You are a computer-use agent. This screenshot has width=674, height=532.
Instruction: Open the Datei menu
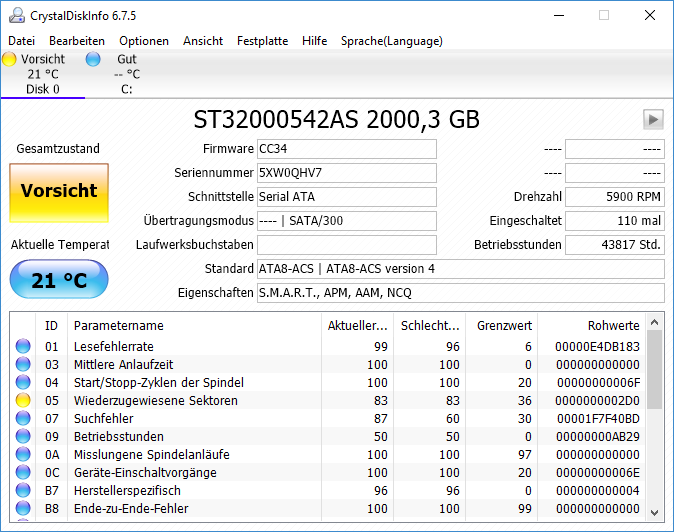tap(21, 41)
